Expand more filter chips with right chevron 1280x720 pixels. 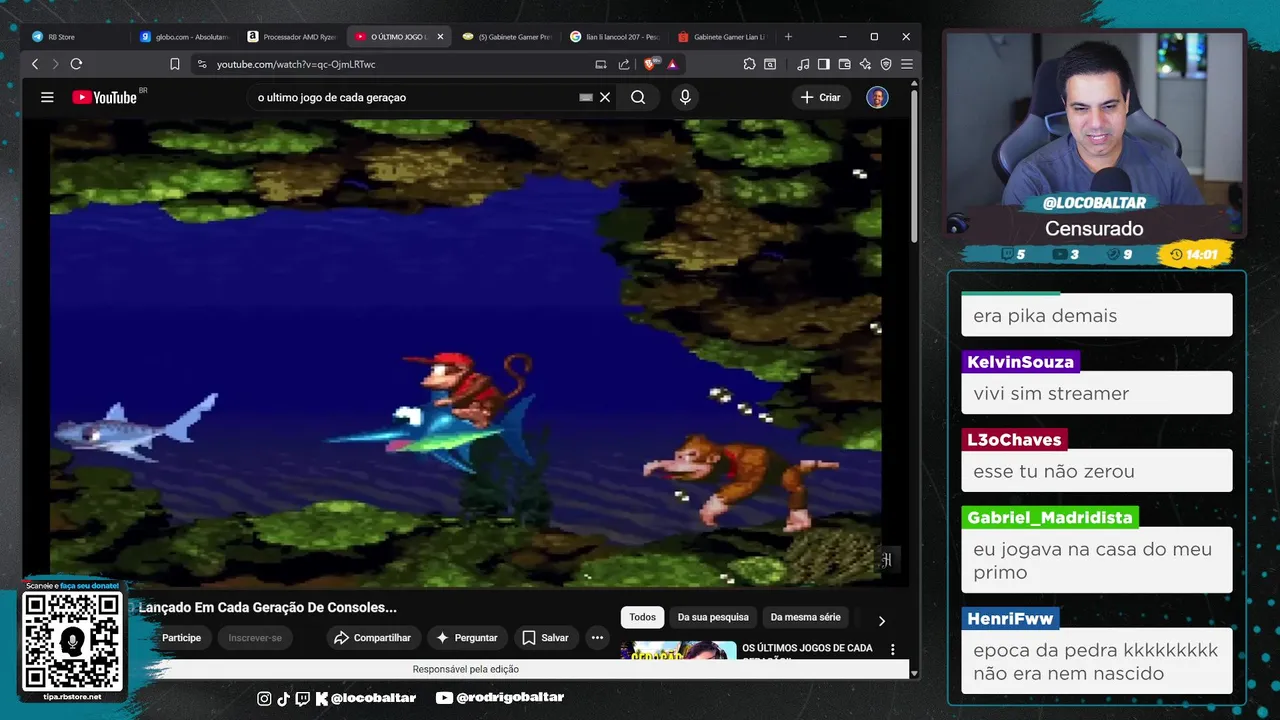click(x=881, y=621)
